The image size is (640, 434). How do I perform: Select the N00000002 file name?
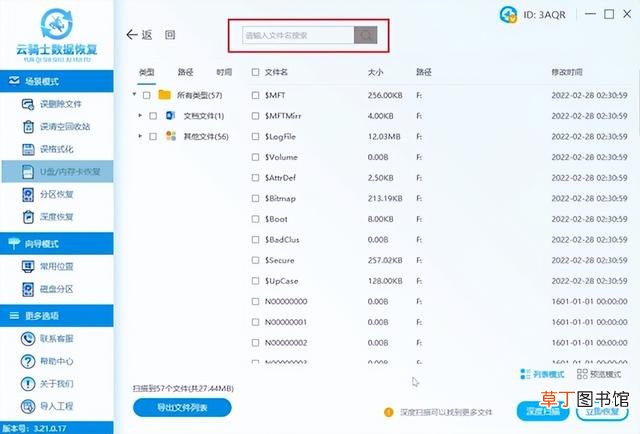pos(286,343)
